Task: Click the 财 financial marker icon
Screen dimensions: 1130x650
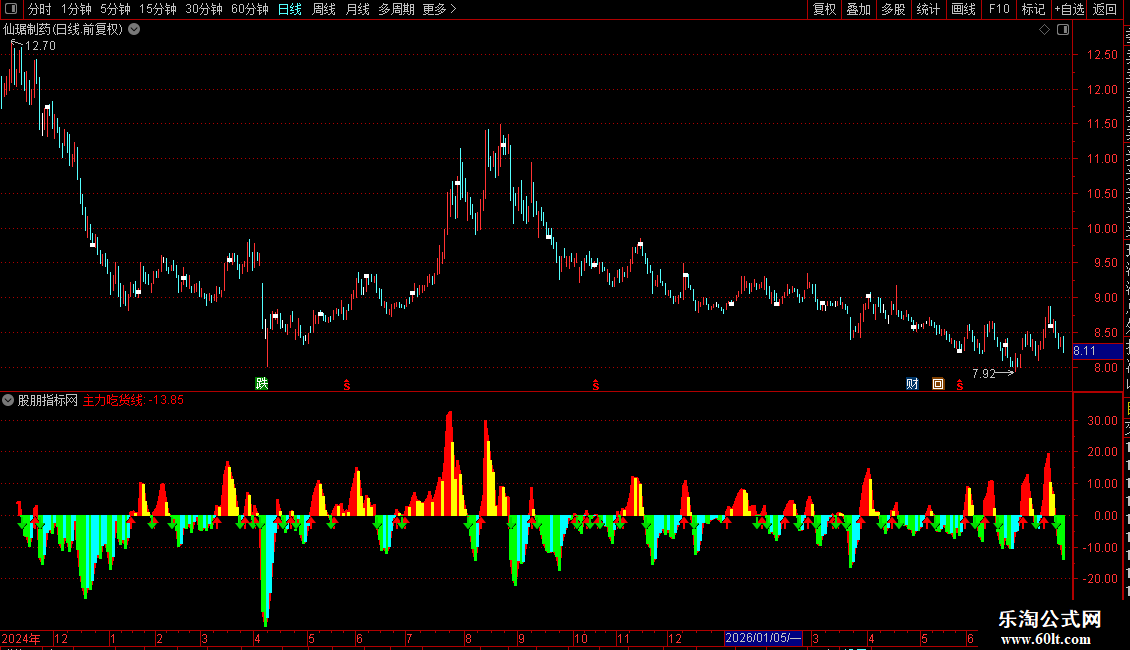Action: tap(912, 384)
